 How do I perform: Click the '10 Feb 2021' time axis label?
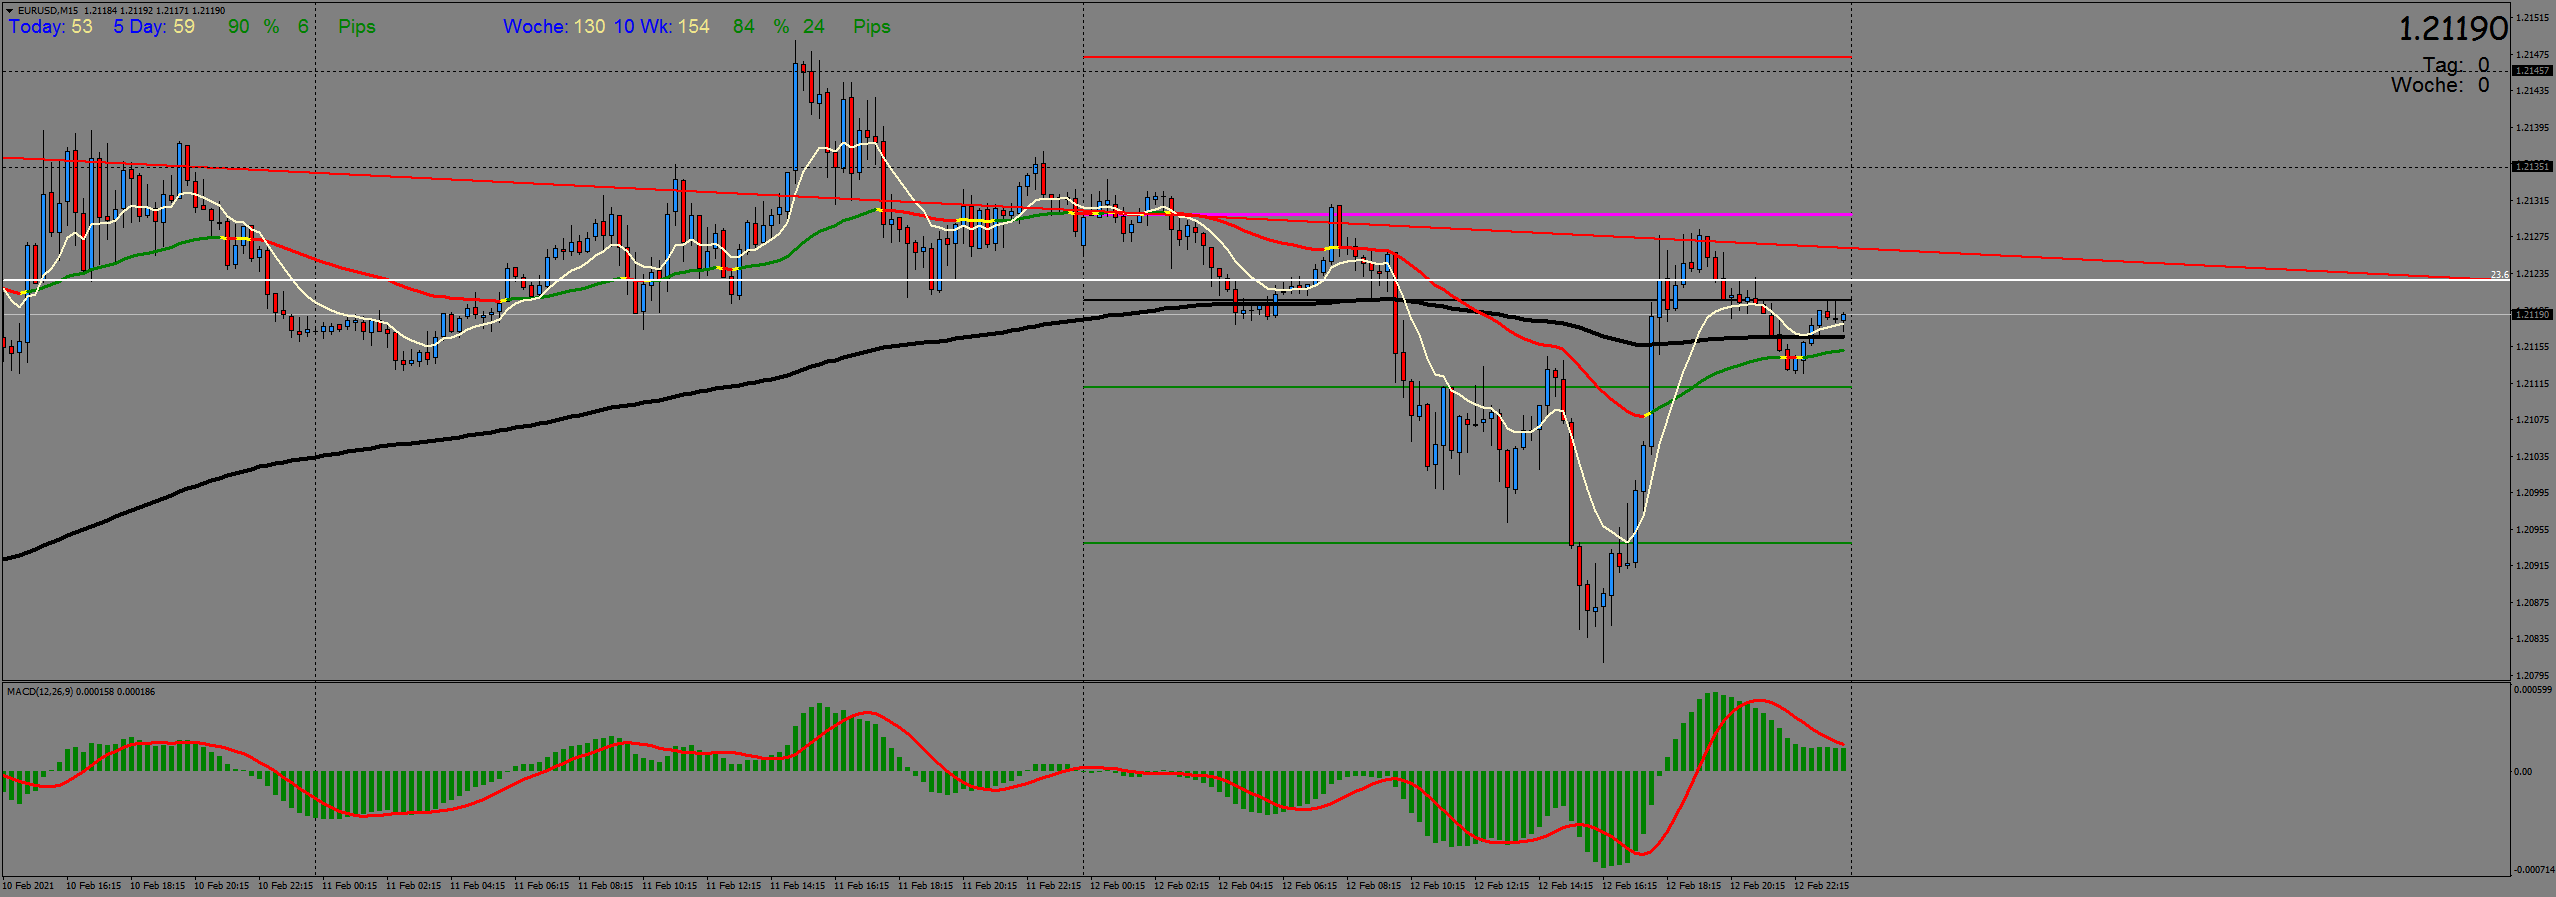point(28,886)
